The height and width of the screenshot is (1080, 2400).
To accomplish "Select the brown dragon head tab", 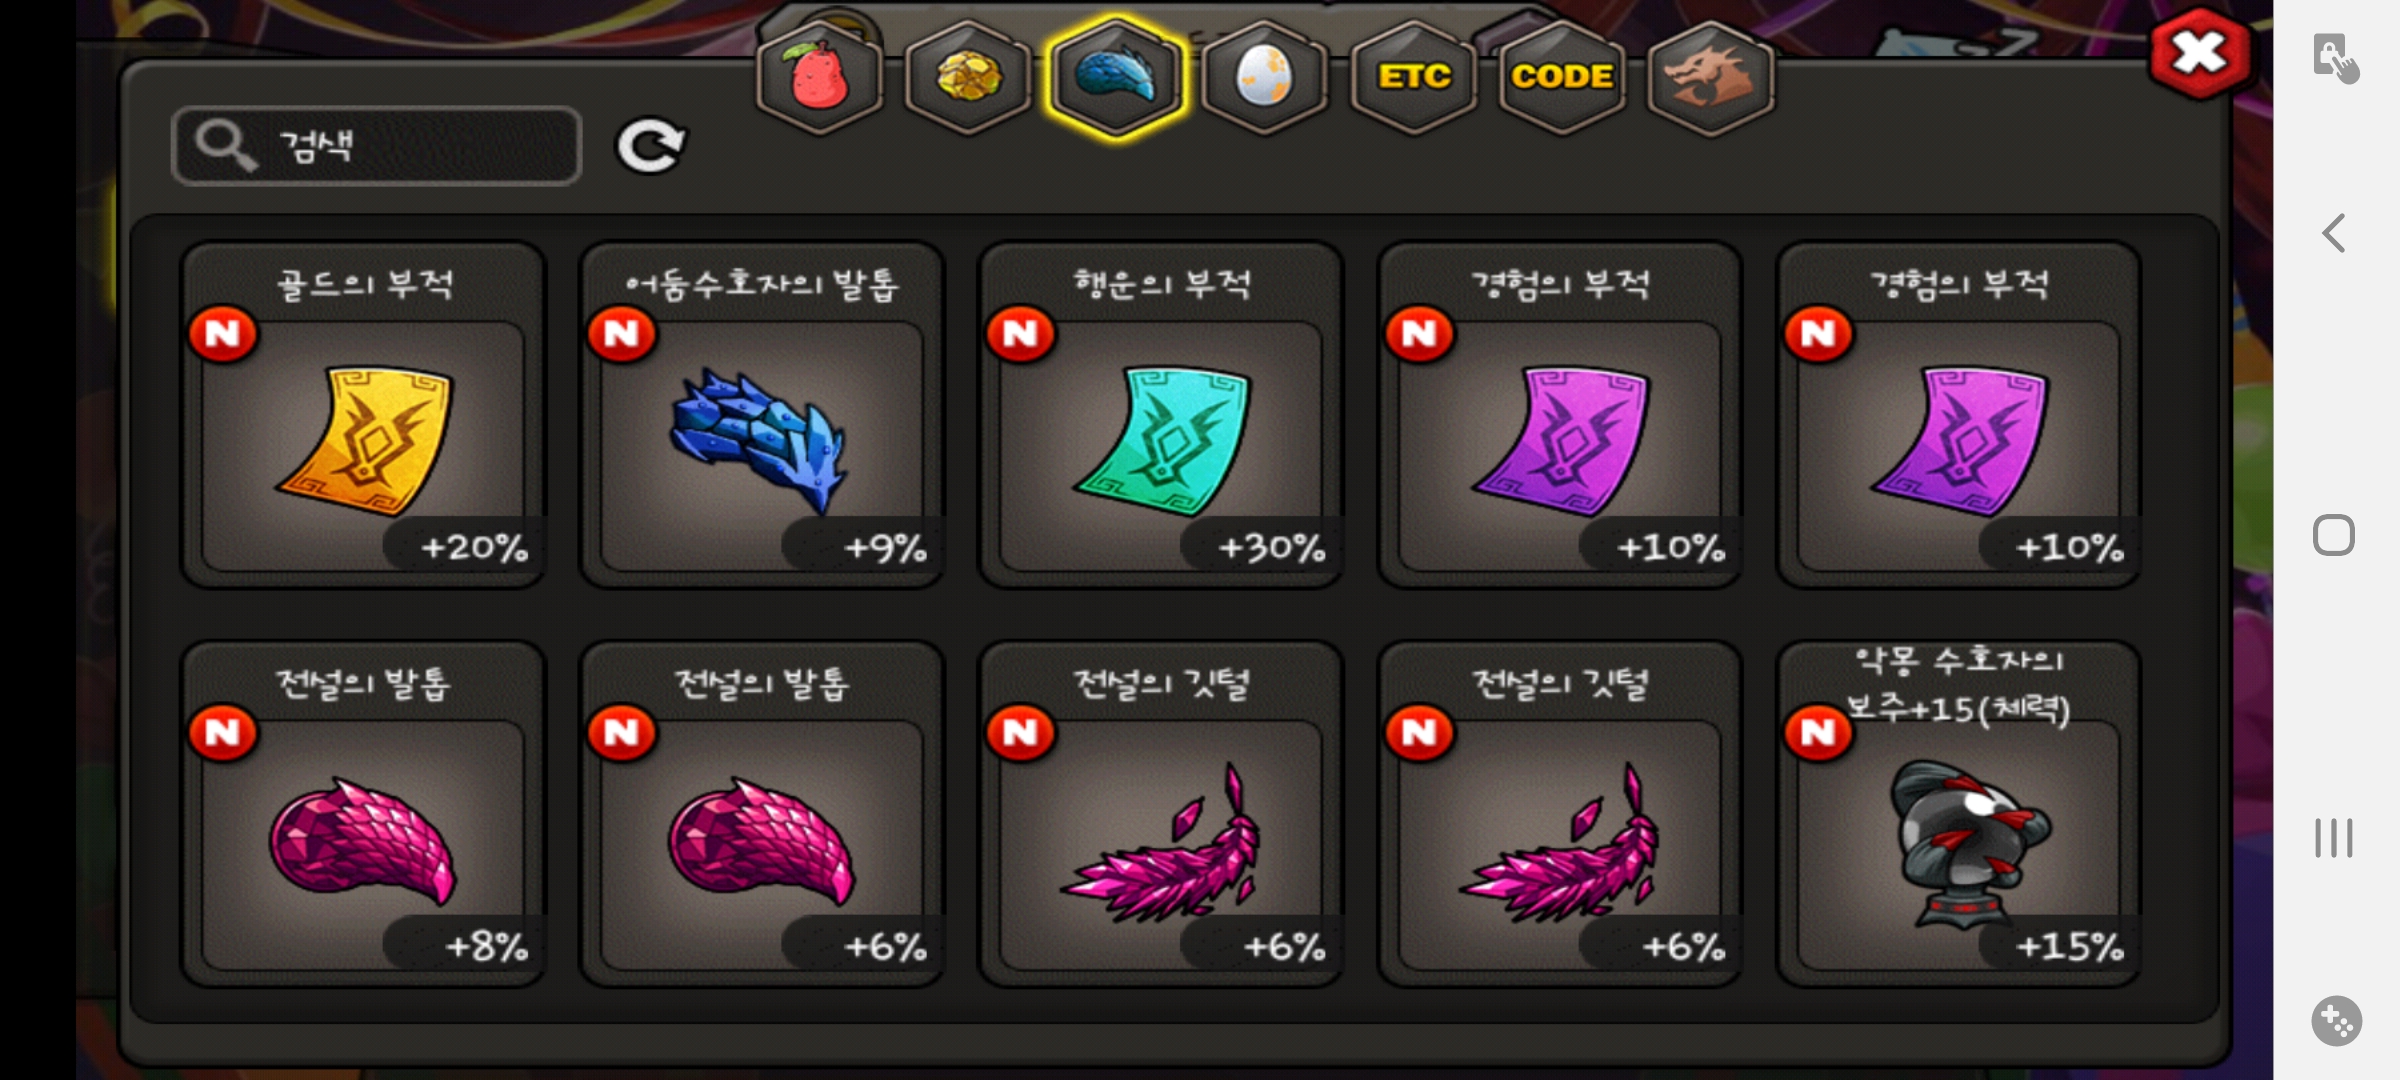I will [1710, 77].
